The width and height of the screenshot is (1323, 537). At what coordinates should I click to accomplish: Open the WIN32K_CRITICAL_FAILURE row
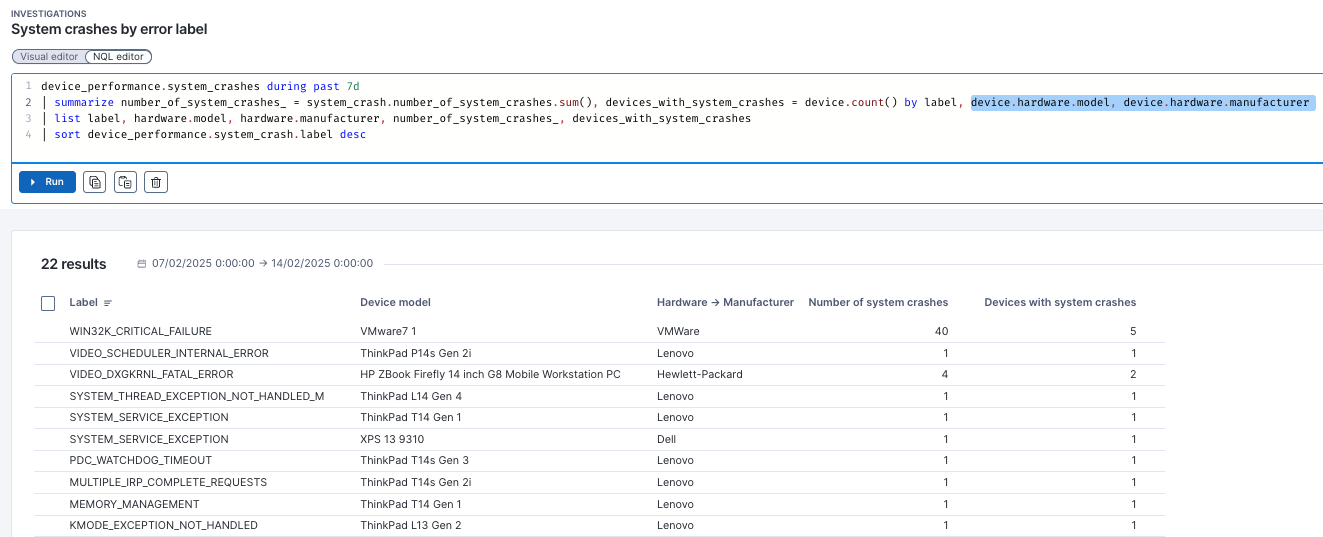(x=140, y=331)
